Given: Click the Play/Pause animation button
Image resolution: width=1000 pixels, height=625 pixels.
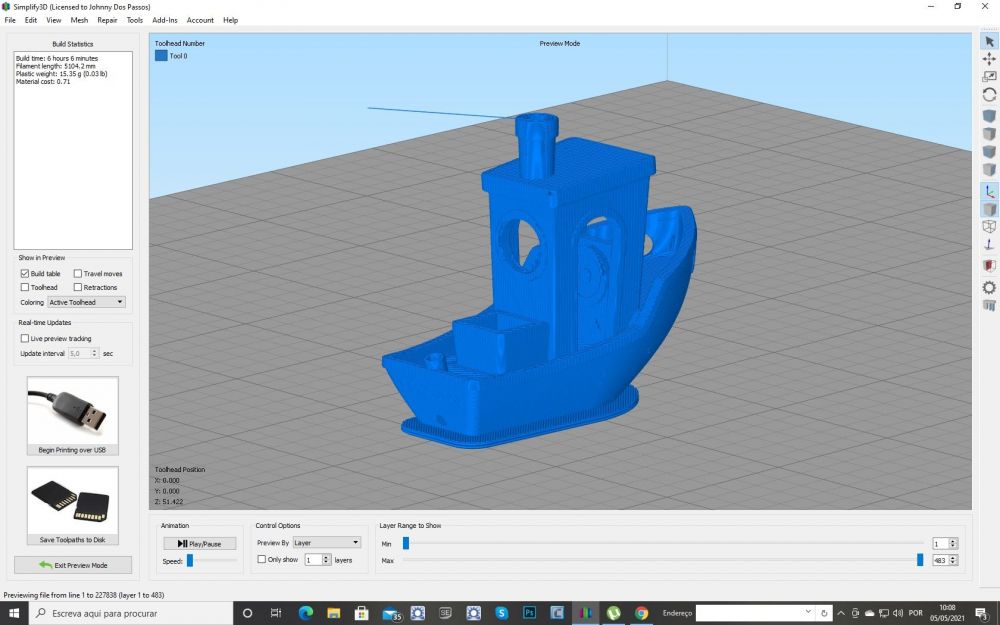Looking at the screenshot, I should [x=199, y=543].
